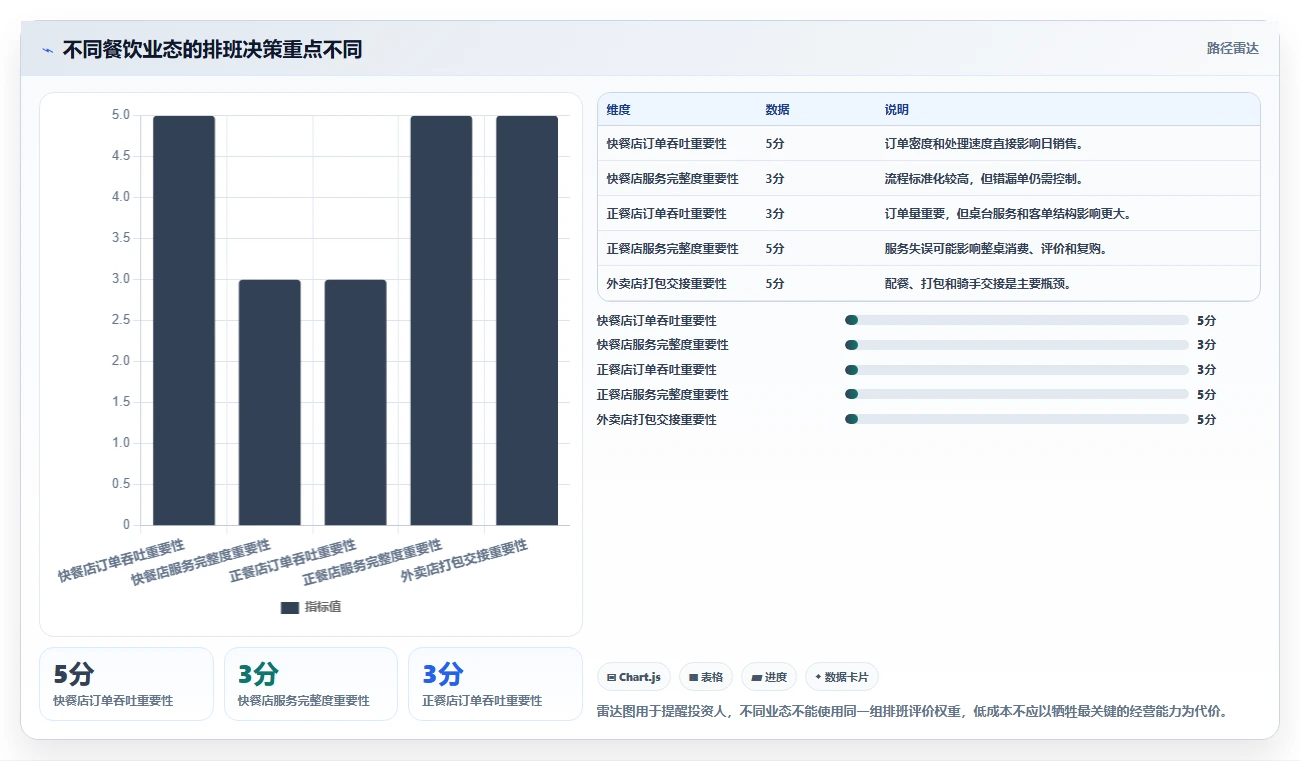Toggle the 指标值 legend entry in the chart
The width and height of the screenshot is (1300, 761).
(x=311, y=607)
